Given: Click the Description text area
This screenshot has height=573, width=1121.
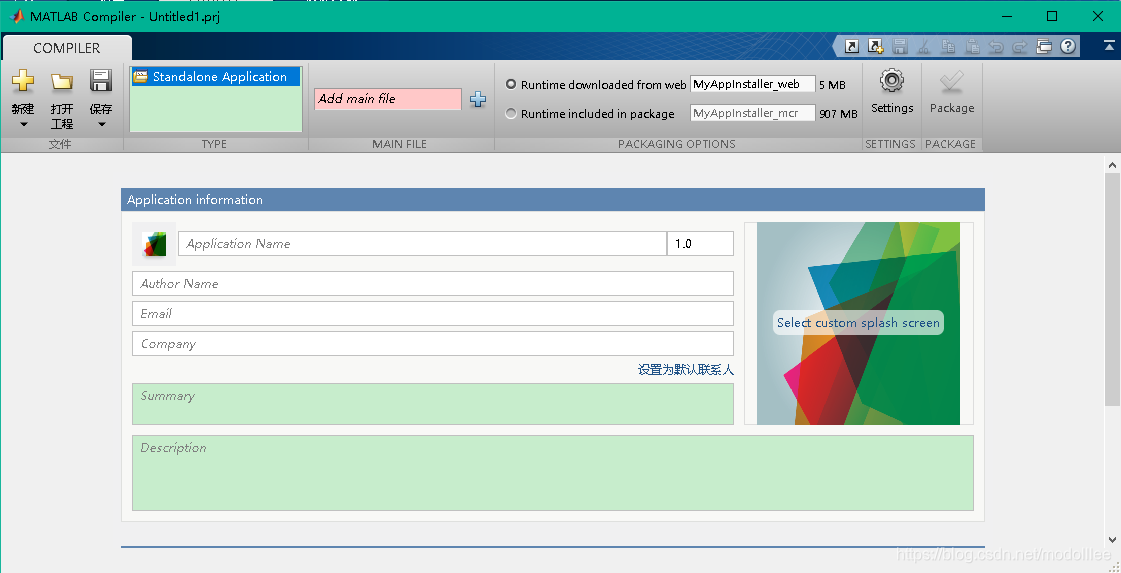Looking at the screenshot, I should point(553,473).
